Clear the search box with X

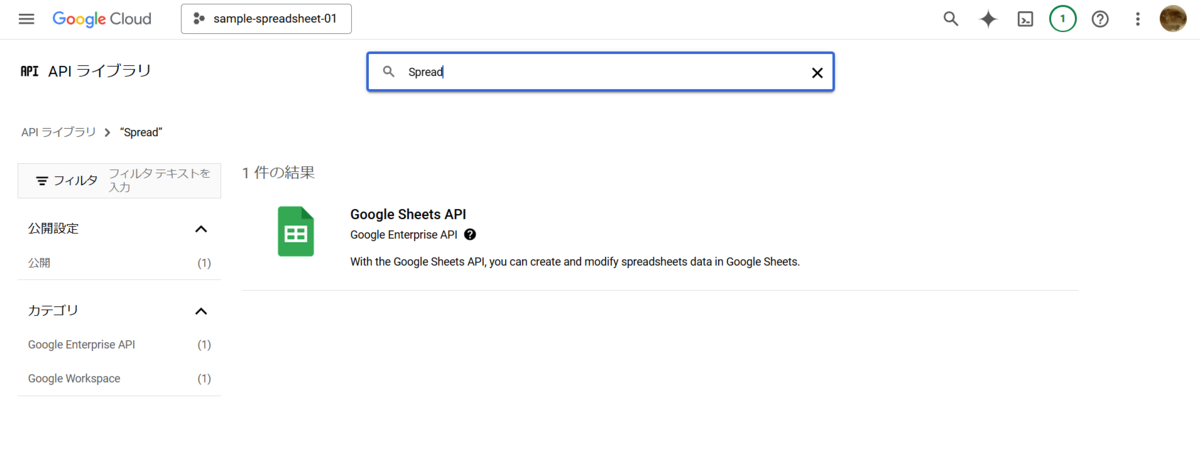817,72
